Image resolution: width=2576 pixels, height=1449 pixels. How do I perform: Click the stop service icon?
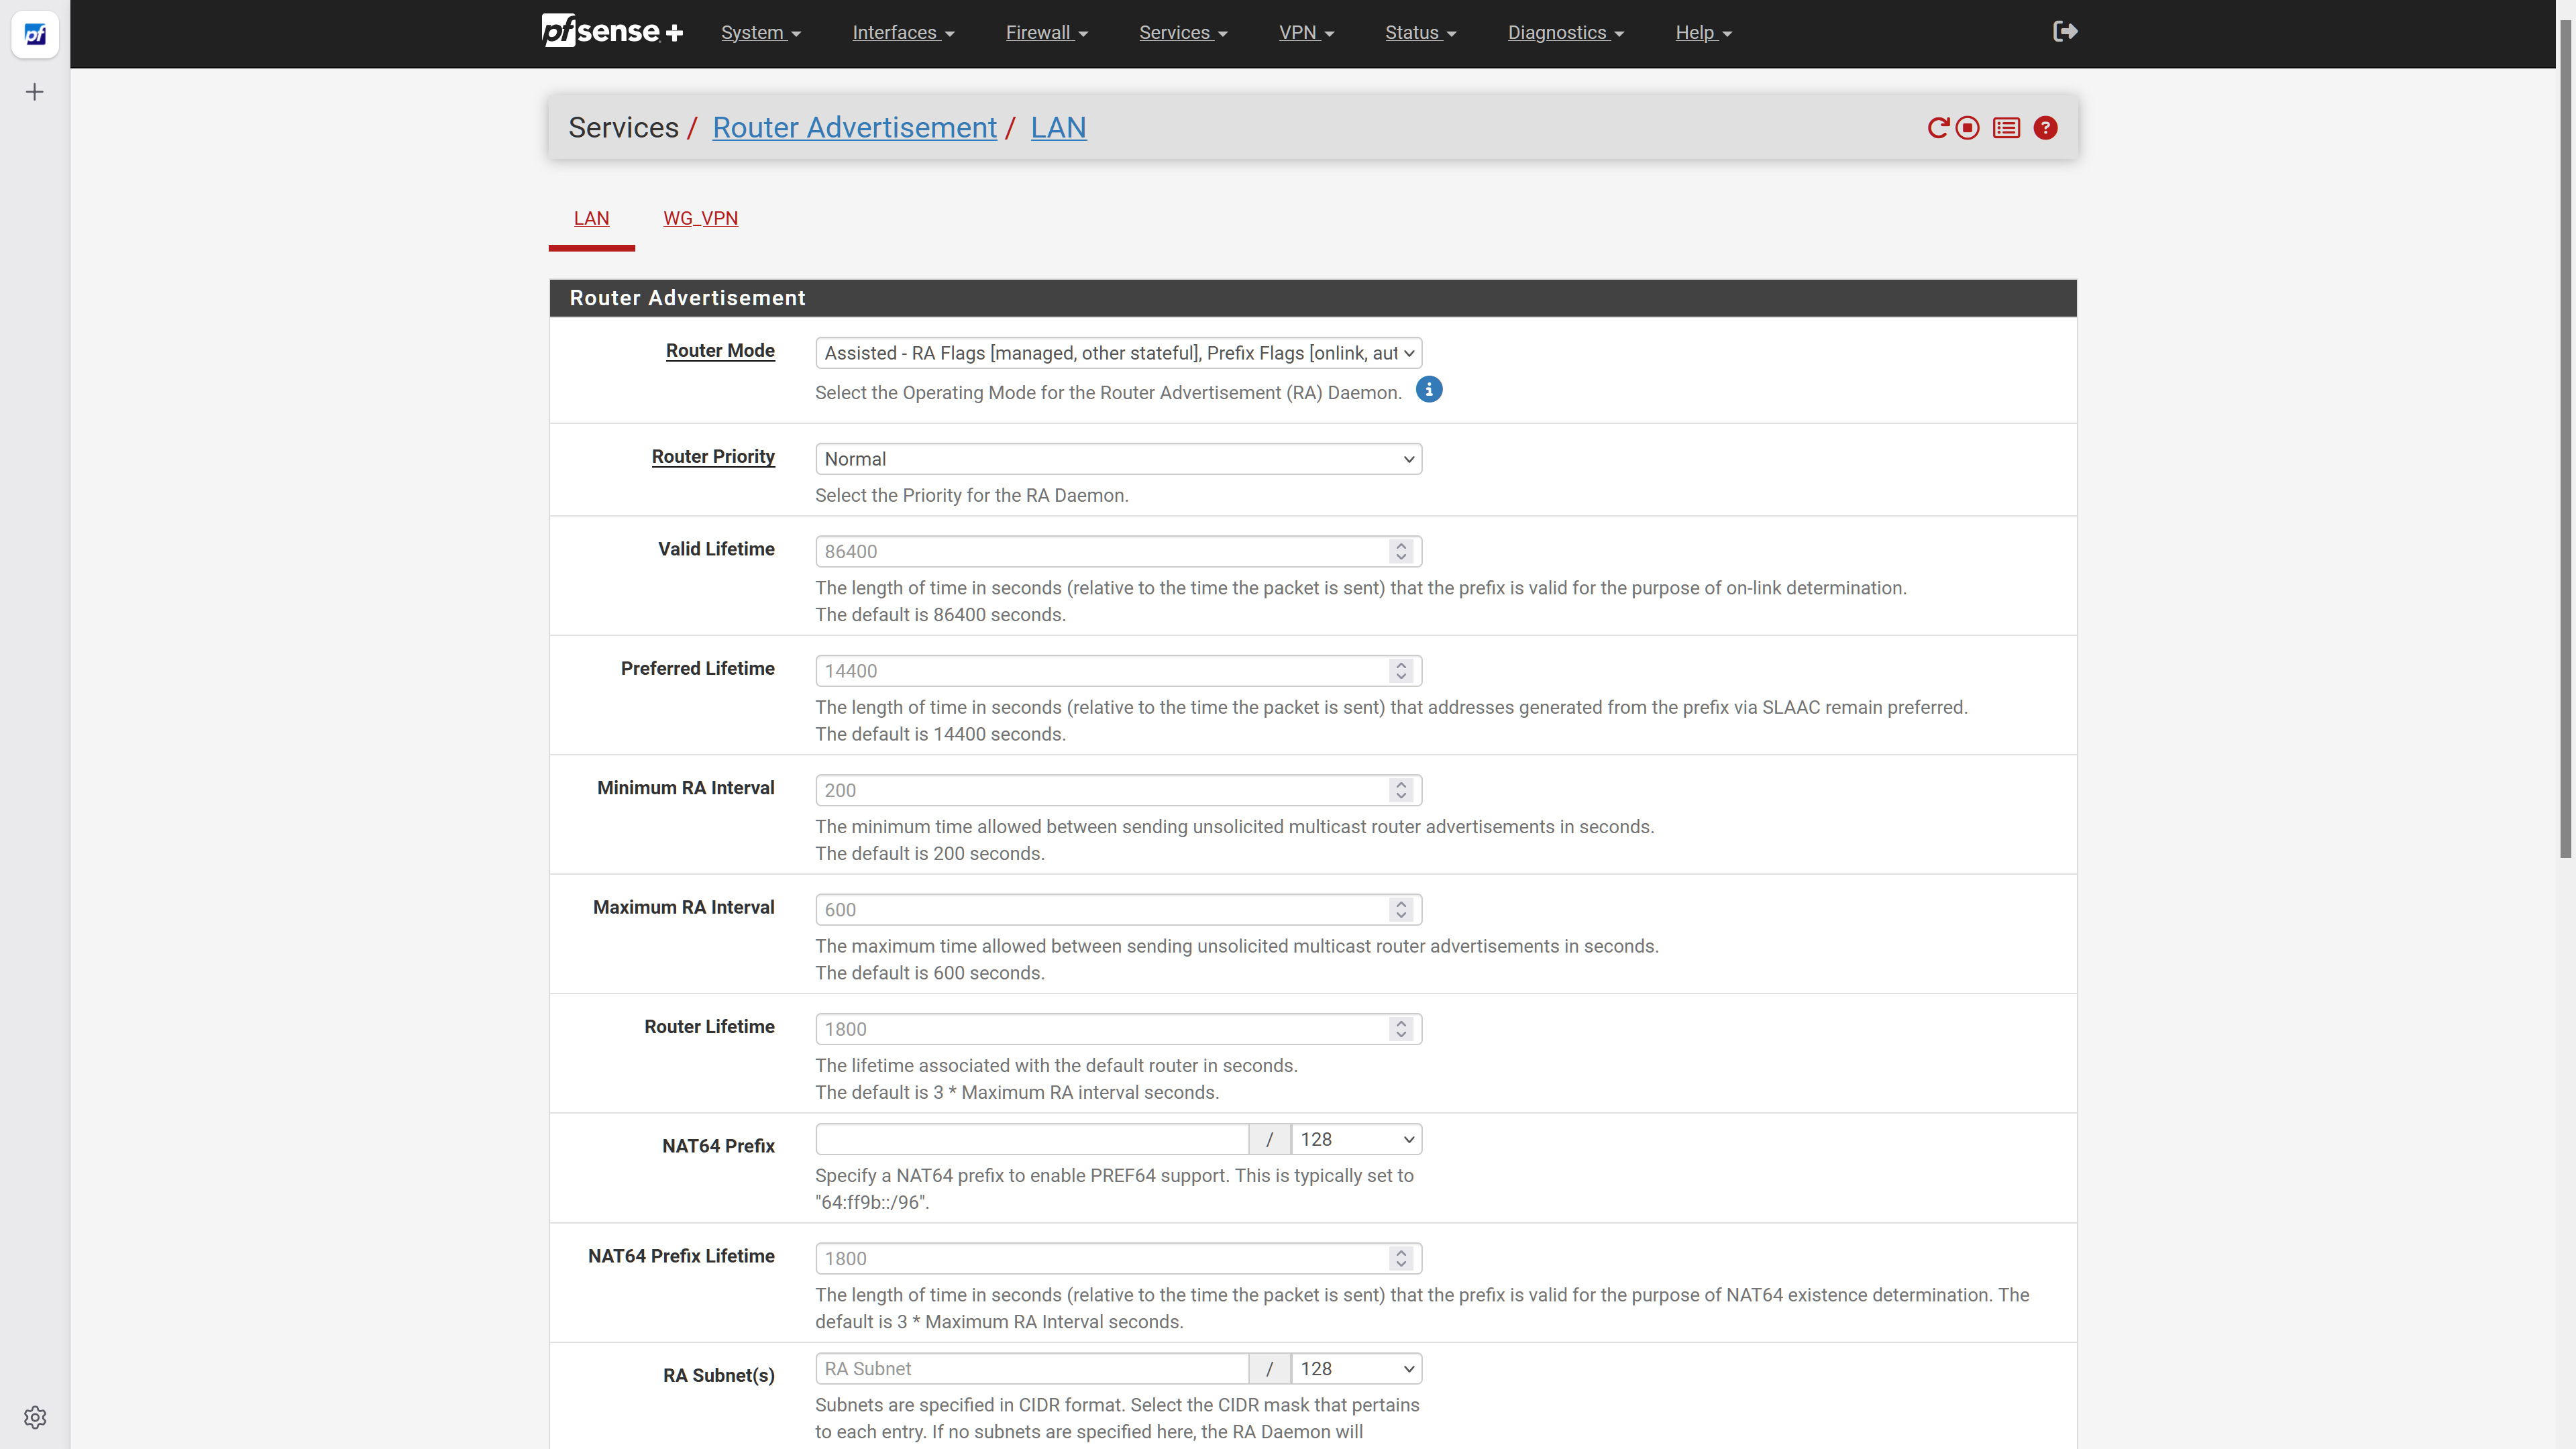point(1968,128)
